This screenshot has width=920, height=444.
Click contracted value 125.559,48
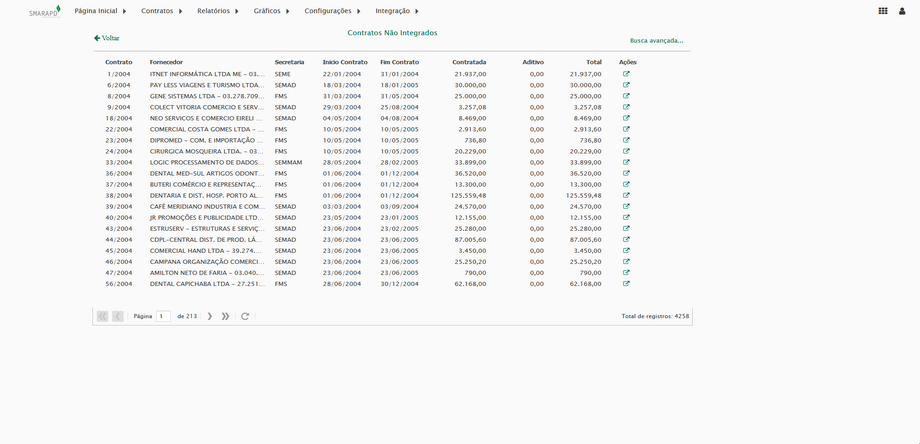[468, 195]
